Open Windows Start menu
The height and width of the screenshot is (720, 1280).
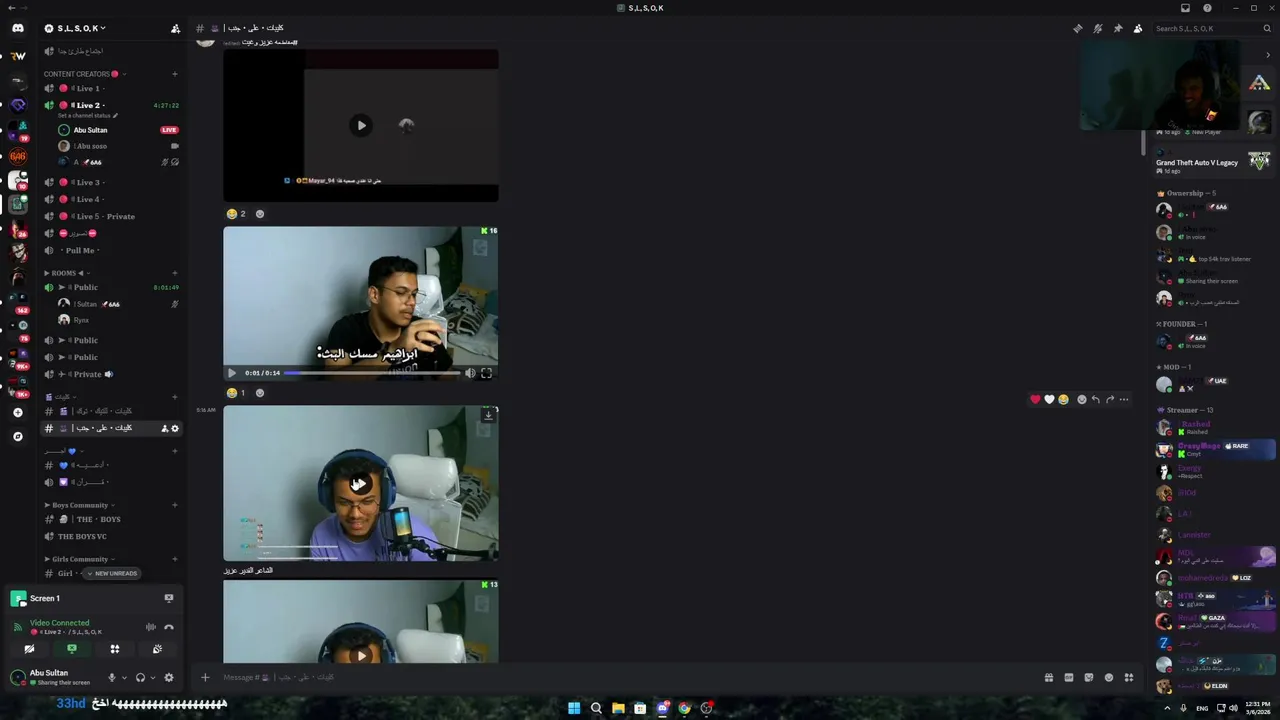coord(574,708)
